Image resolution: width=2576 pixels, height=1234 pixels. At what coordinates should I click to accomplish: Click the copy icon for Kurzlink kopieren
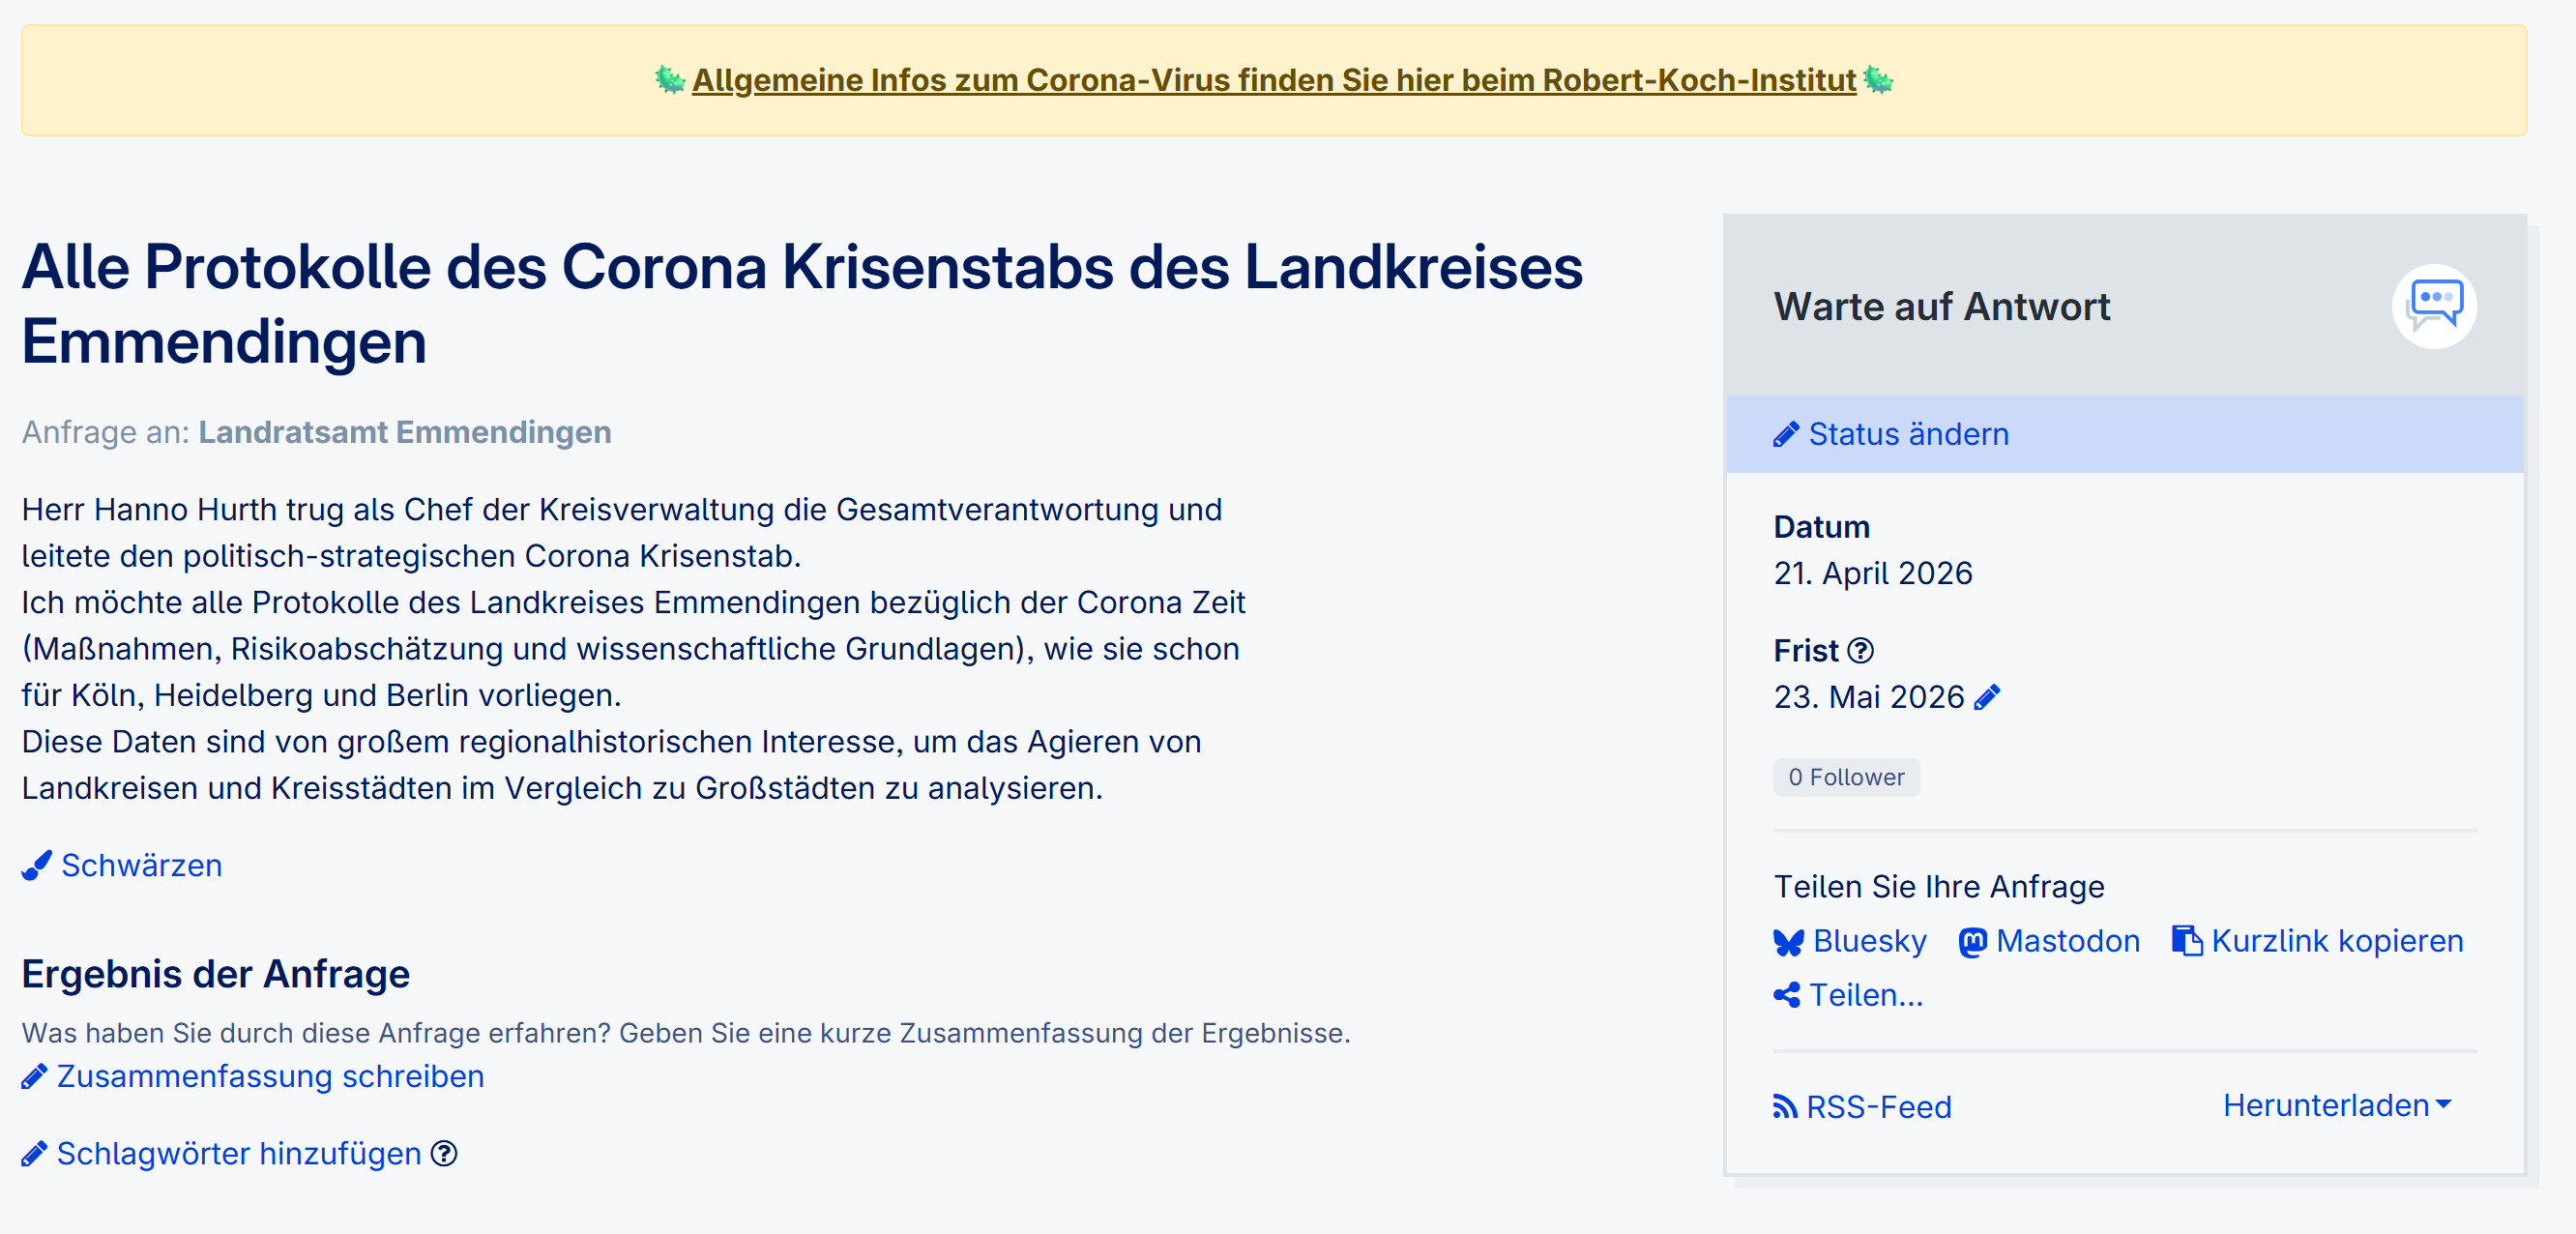2186,941
